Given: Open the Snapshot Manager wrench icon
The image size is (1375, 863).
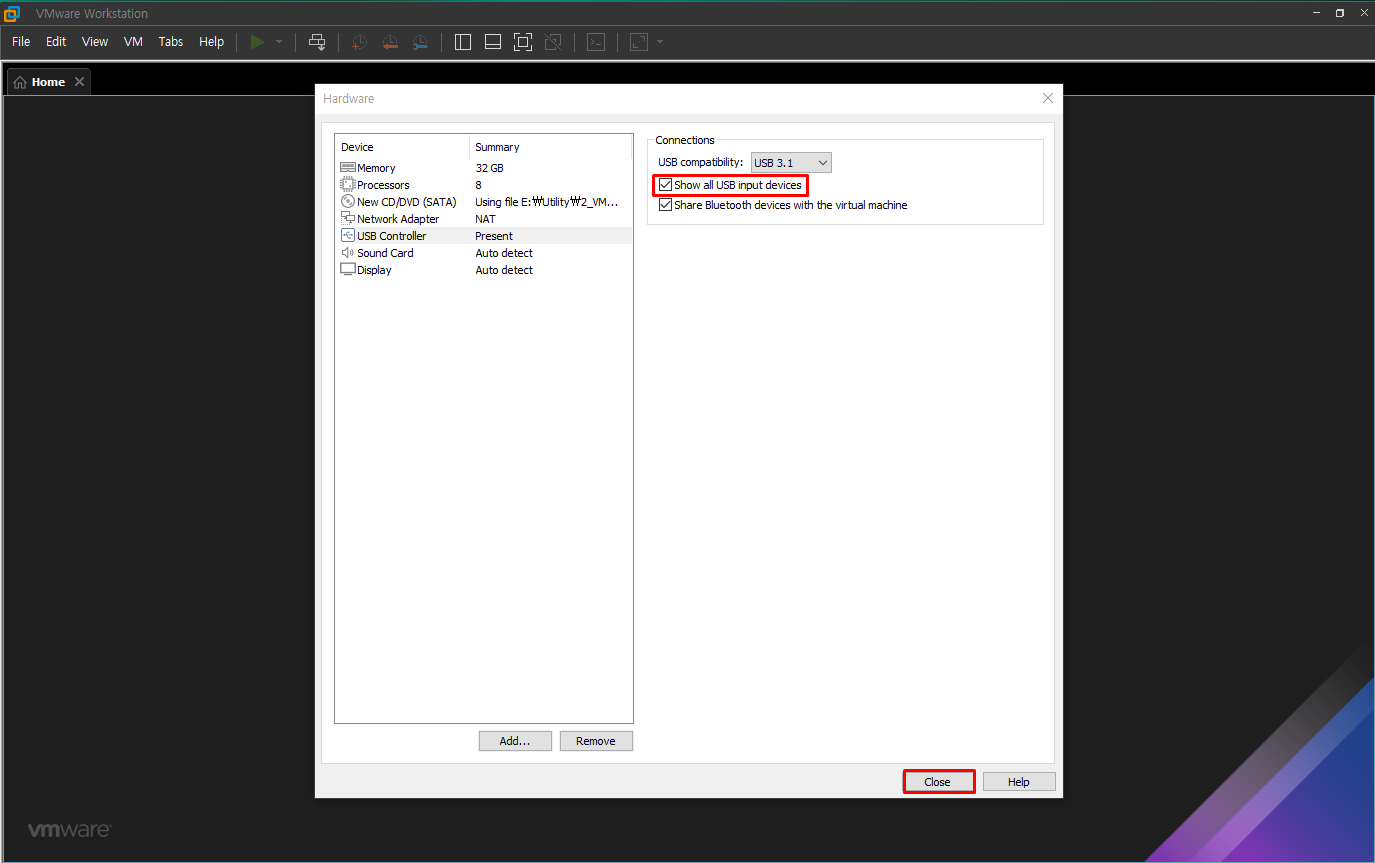Looking at the screenshot, I should click(x=420, y=42).
